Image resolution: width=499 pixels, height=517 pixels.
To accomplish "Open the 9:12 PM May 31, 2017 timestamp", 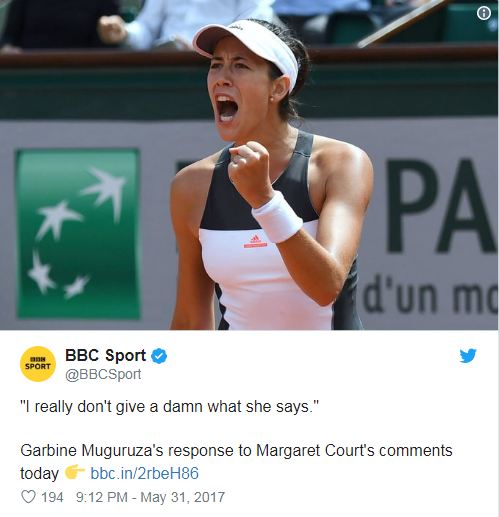I will click(x=150, y=497).
